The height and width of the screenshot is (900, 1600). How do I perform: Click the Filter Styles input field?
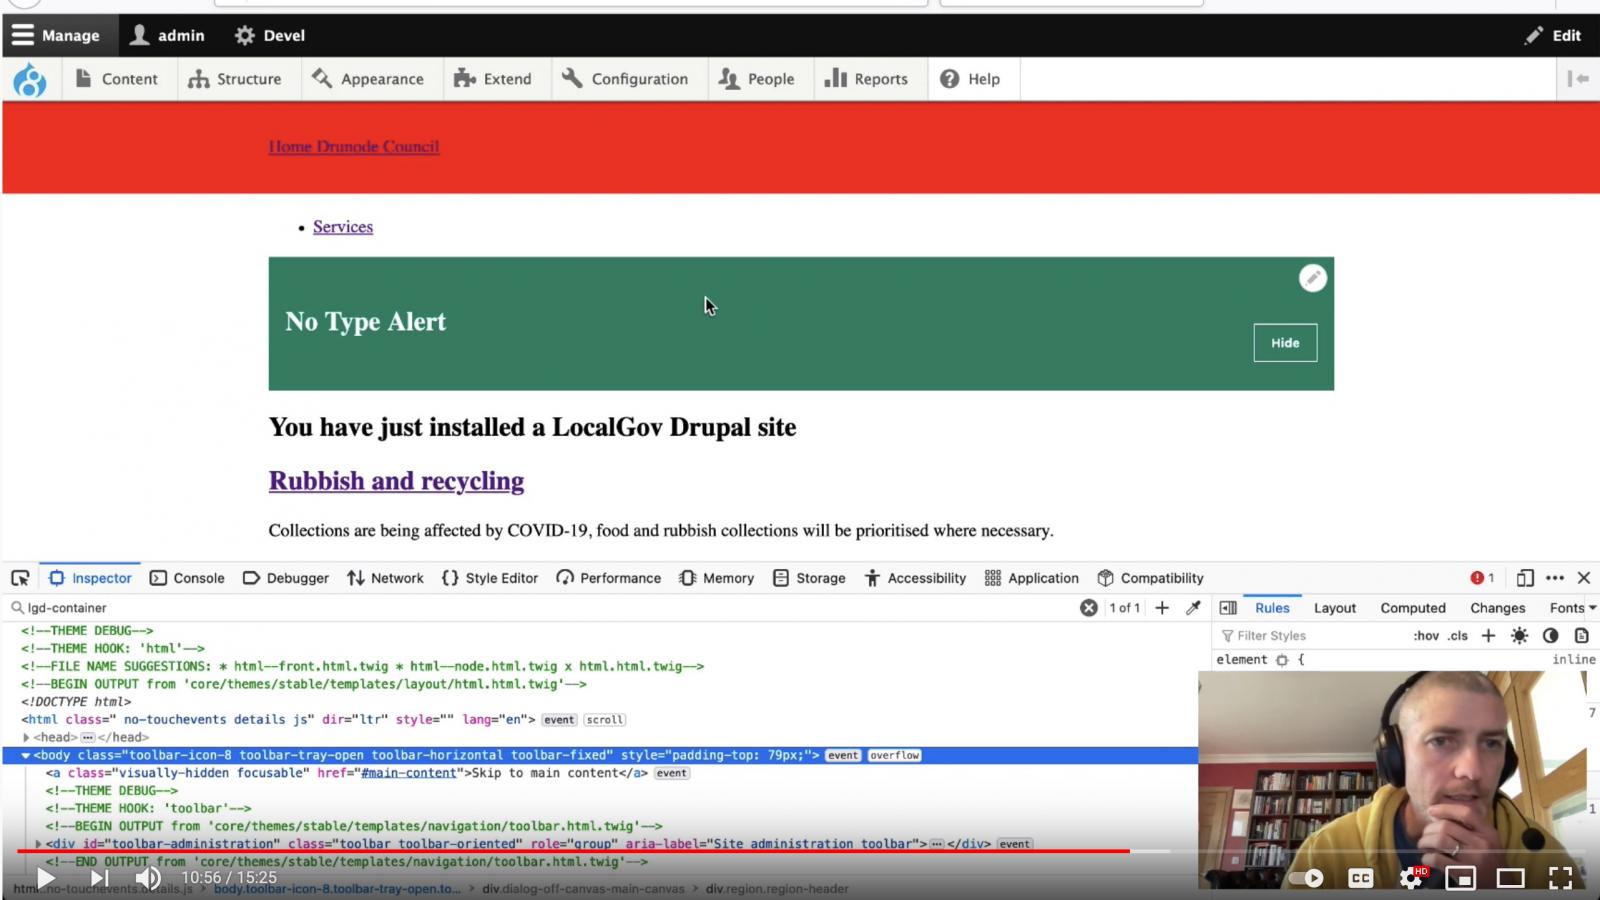[x=1310, y=636]
